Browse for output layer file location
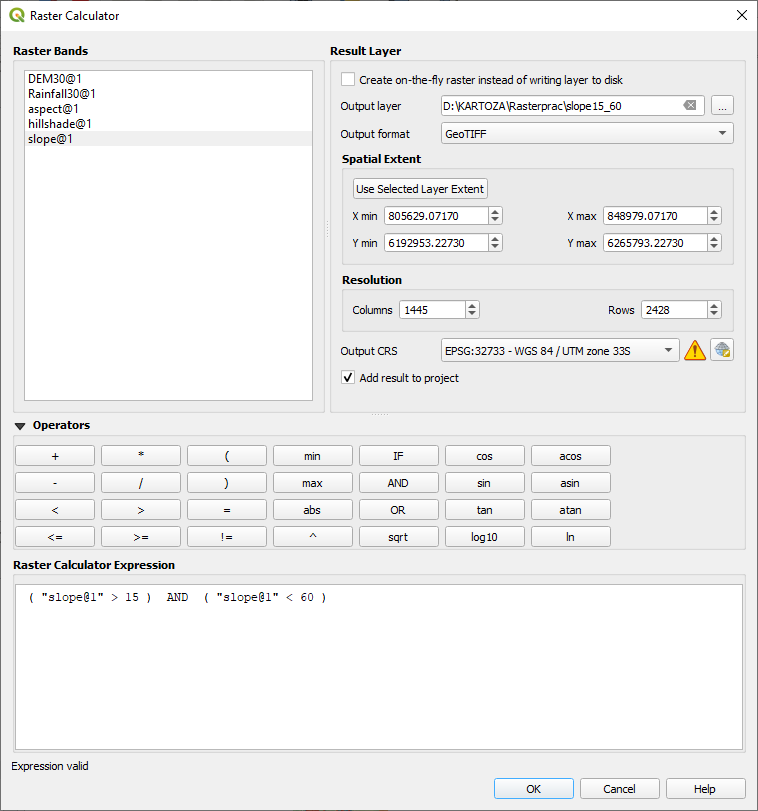The image size is (758, 811). coord(722,106)
